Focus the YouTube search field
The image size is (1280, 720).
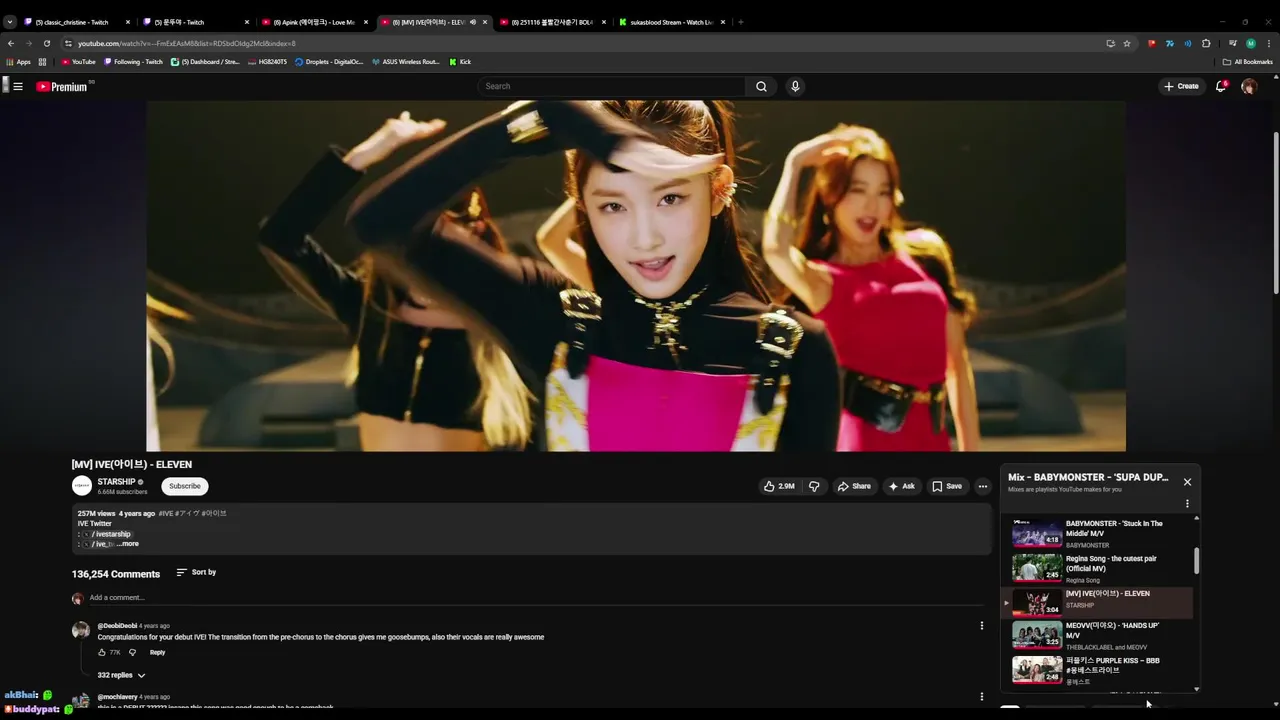(x=611, y=86)
